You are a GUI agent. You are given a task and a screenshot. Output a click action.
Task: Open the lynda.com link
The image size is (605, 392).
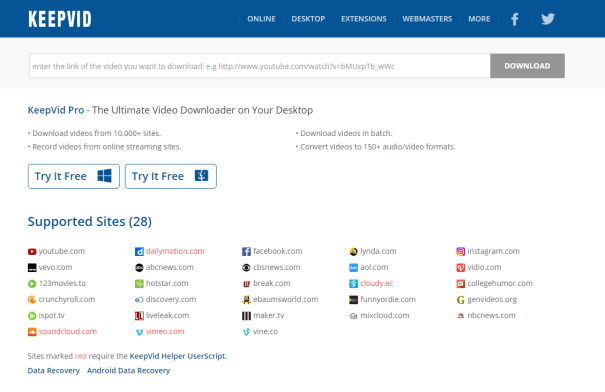(x=378, y=251)
